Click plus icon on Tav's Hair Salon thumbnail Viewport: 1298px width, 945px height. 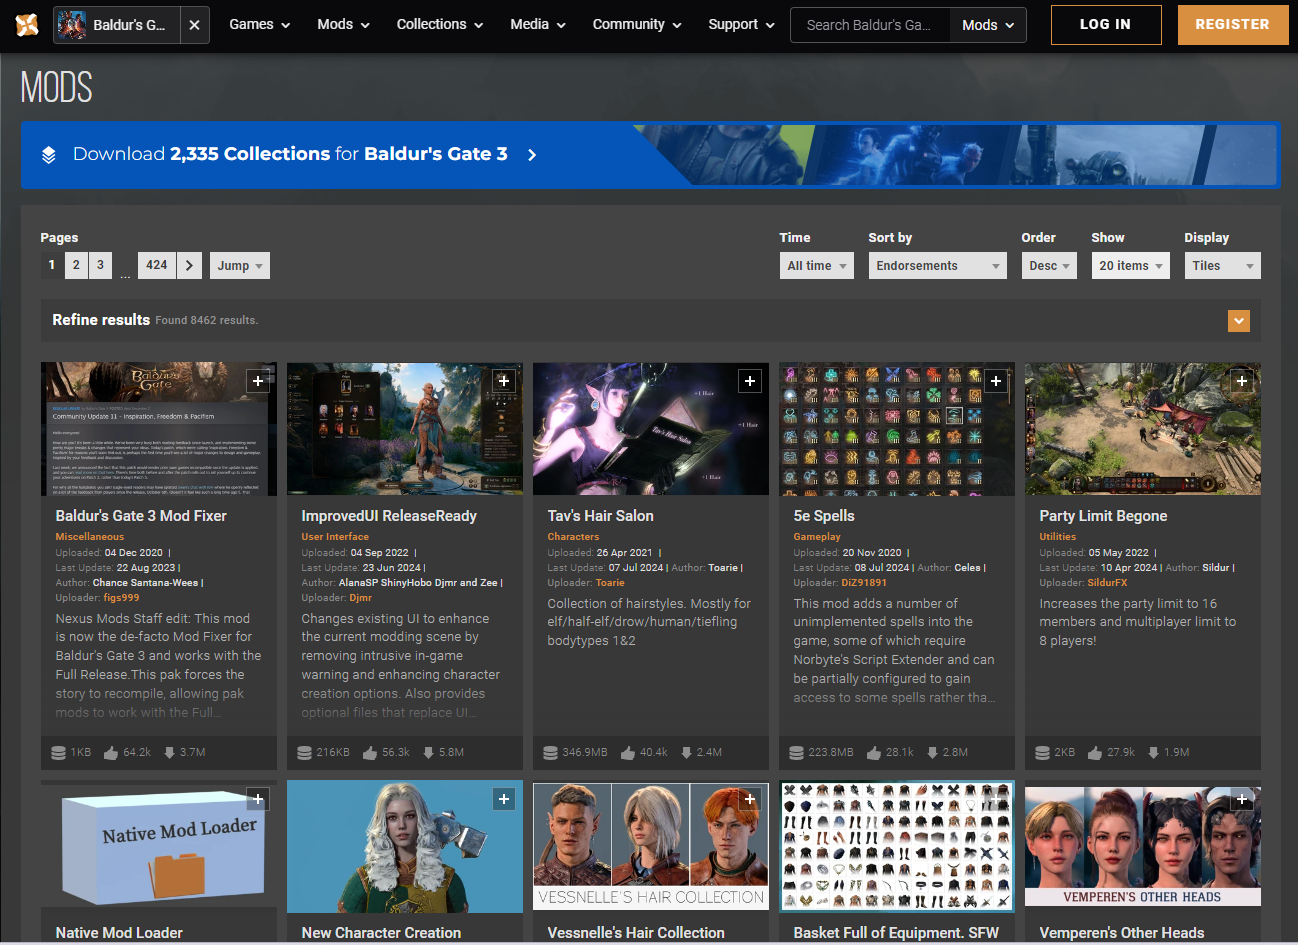[x=750, y=381]
